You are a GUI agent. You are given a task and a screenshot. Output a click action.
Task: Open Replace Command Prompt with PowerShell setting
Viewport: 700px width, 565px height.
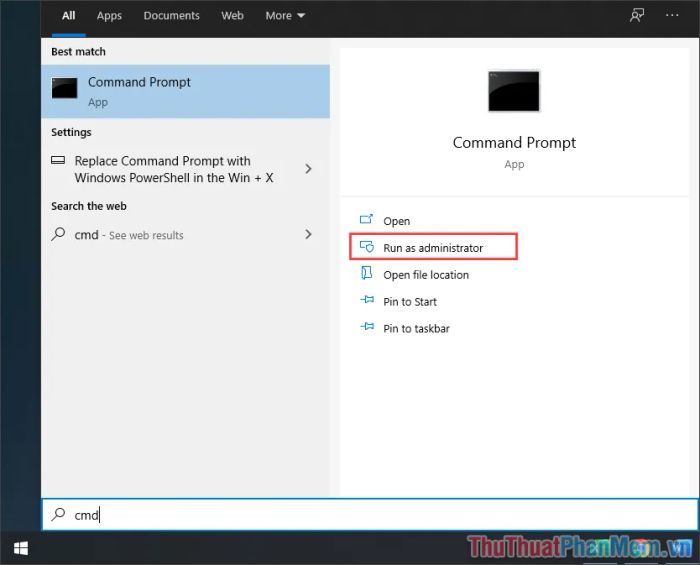pos(174,169)
